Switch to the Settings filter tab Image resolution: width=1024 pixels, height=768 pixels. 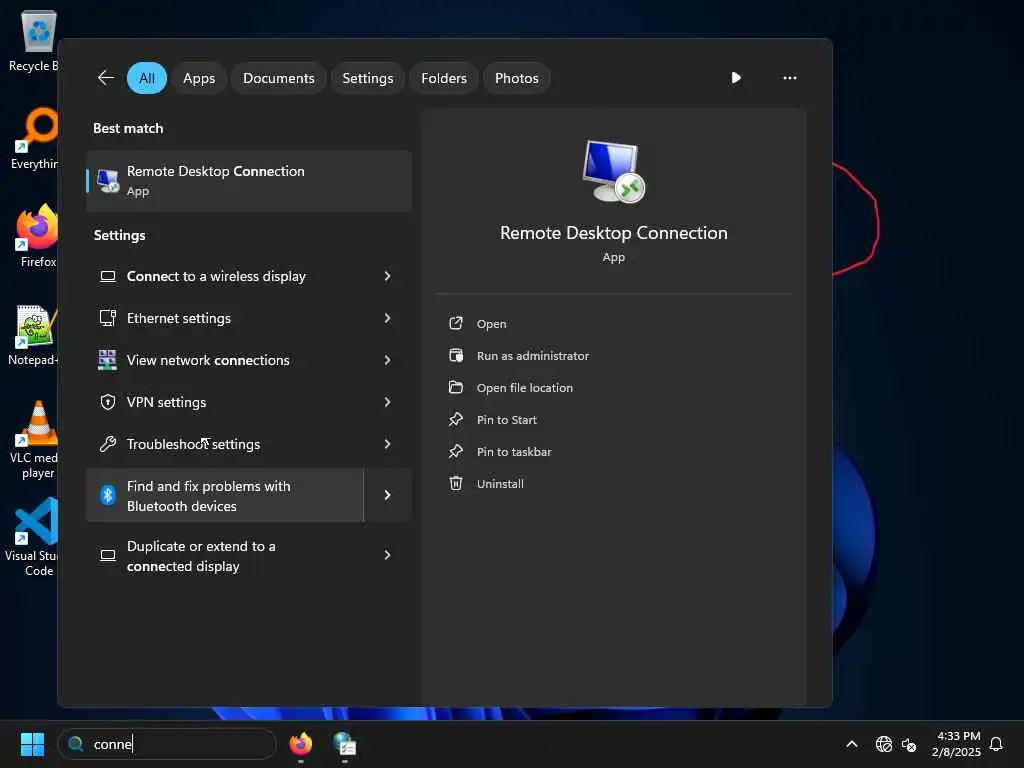[368, 78]
